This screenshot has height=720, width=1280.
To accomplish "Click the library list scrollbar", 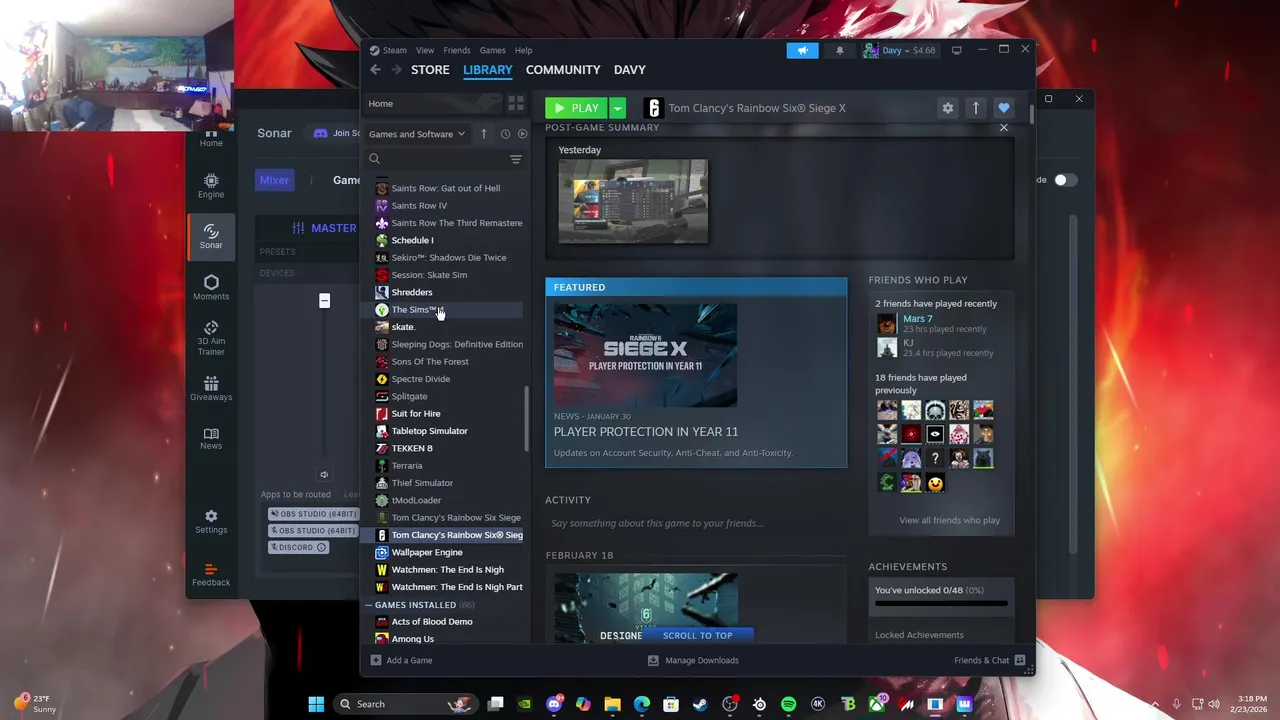I will click(527, 418).
